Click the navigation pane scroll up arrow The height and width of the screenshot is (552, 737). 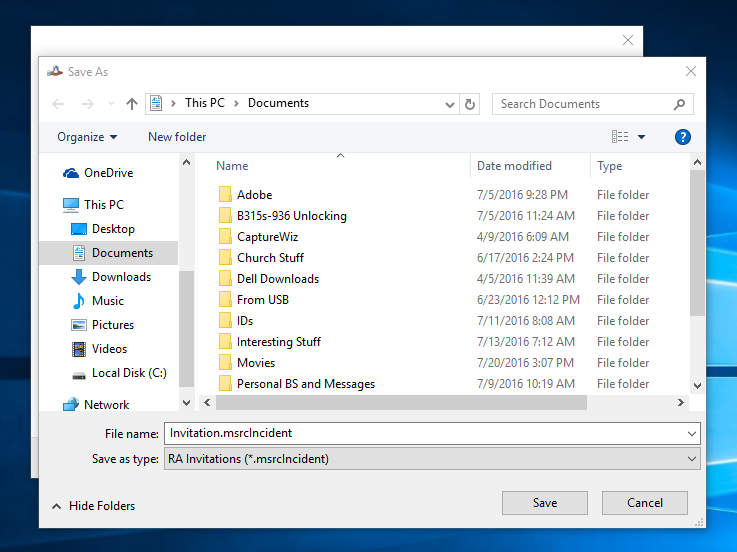[x=187, y=163]
